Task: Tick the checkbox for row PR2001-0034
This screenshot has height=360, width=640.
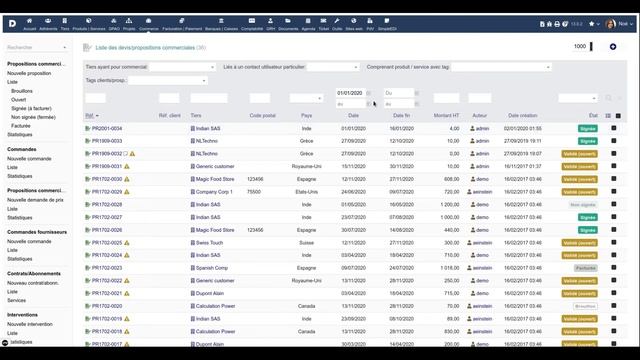Action: pos(613,128)
